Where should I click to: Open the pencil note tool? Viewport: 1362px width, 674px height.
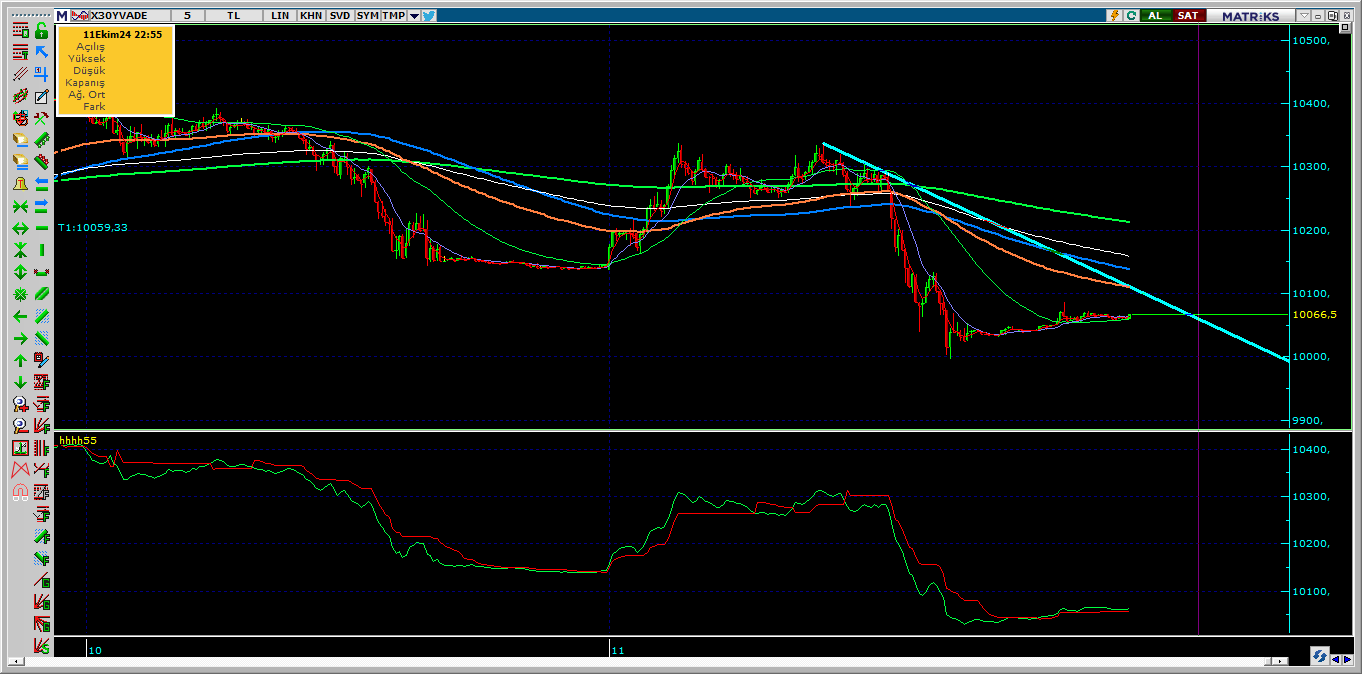[x=41, y=97]
